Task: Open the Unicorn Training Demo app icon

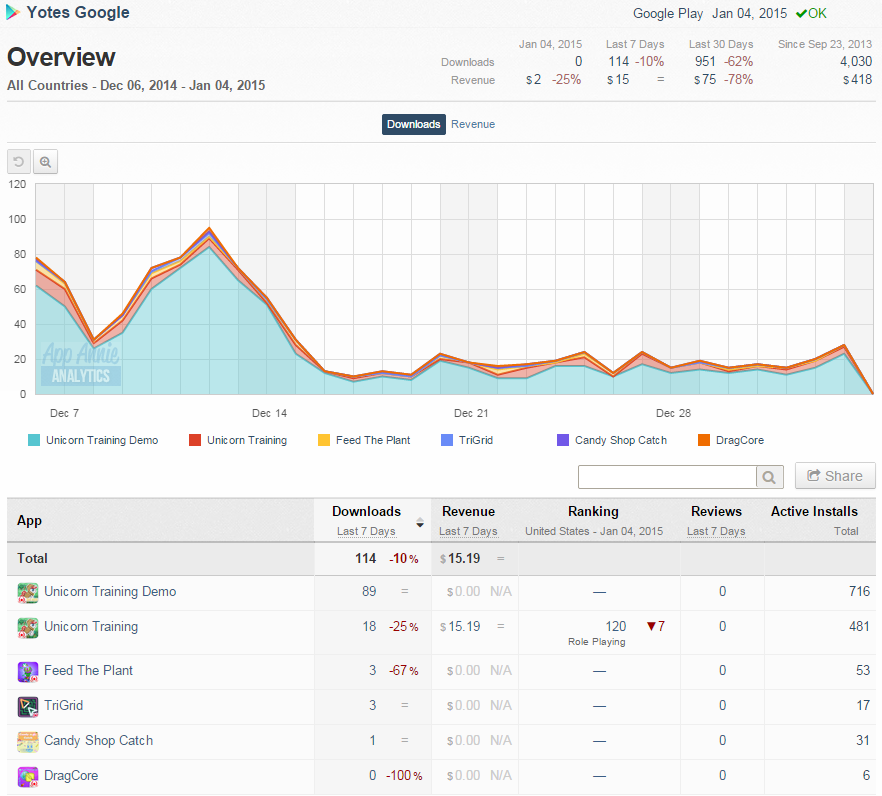Action: click(x=28, y=593)
